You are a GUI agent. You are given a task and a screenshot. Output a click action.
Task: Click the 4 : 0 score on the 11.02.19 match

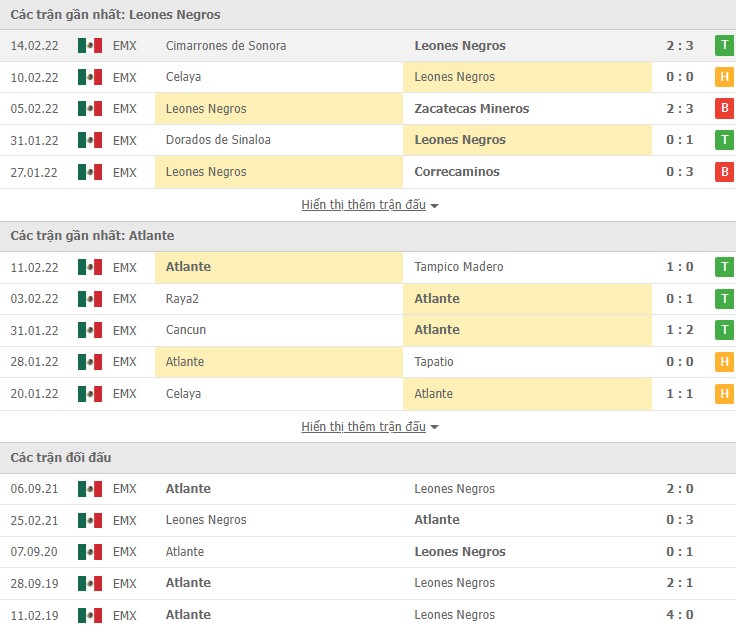point(680,615)
